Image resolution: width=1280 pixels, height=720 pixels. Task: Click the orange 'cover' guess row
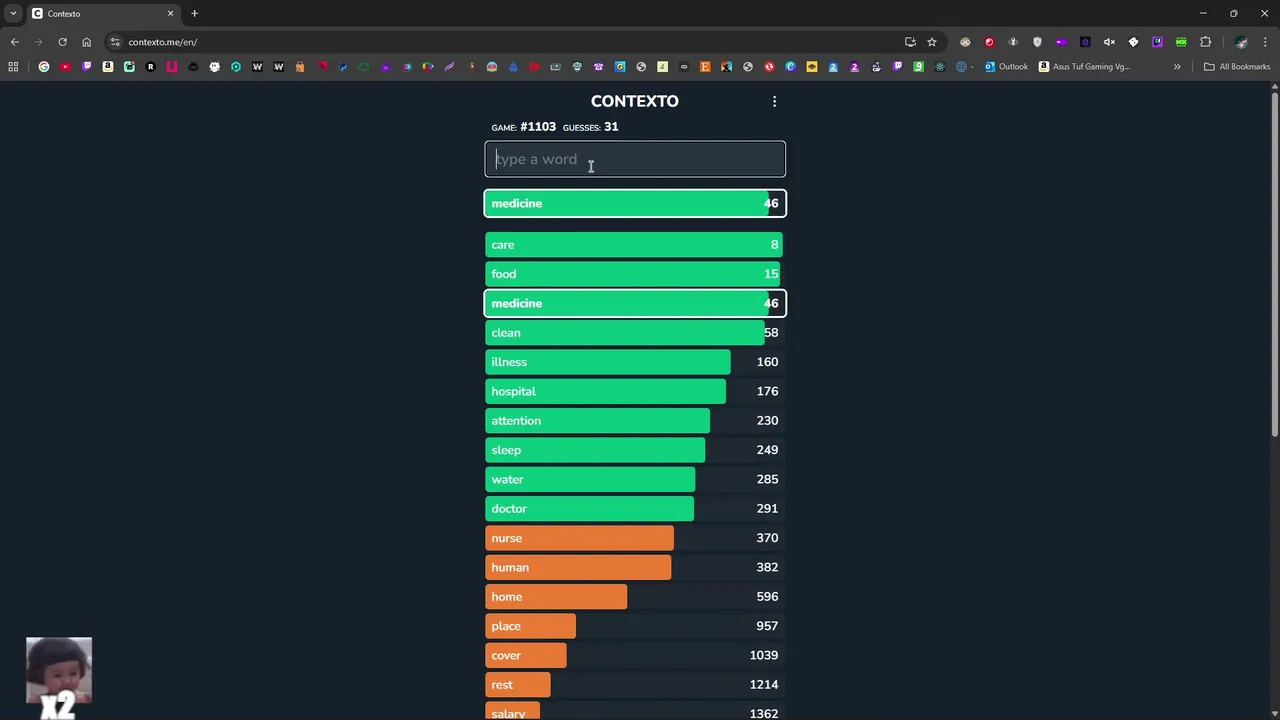pyautogui.click(x=635, y=655)
